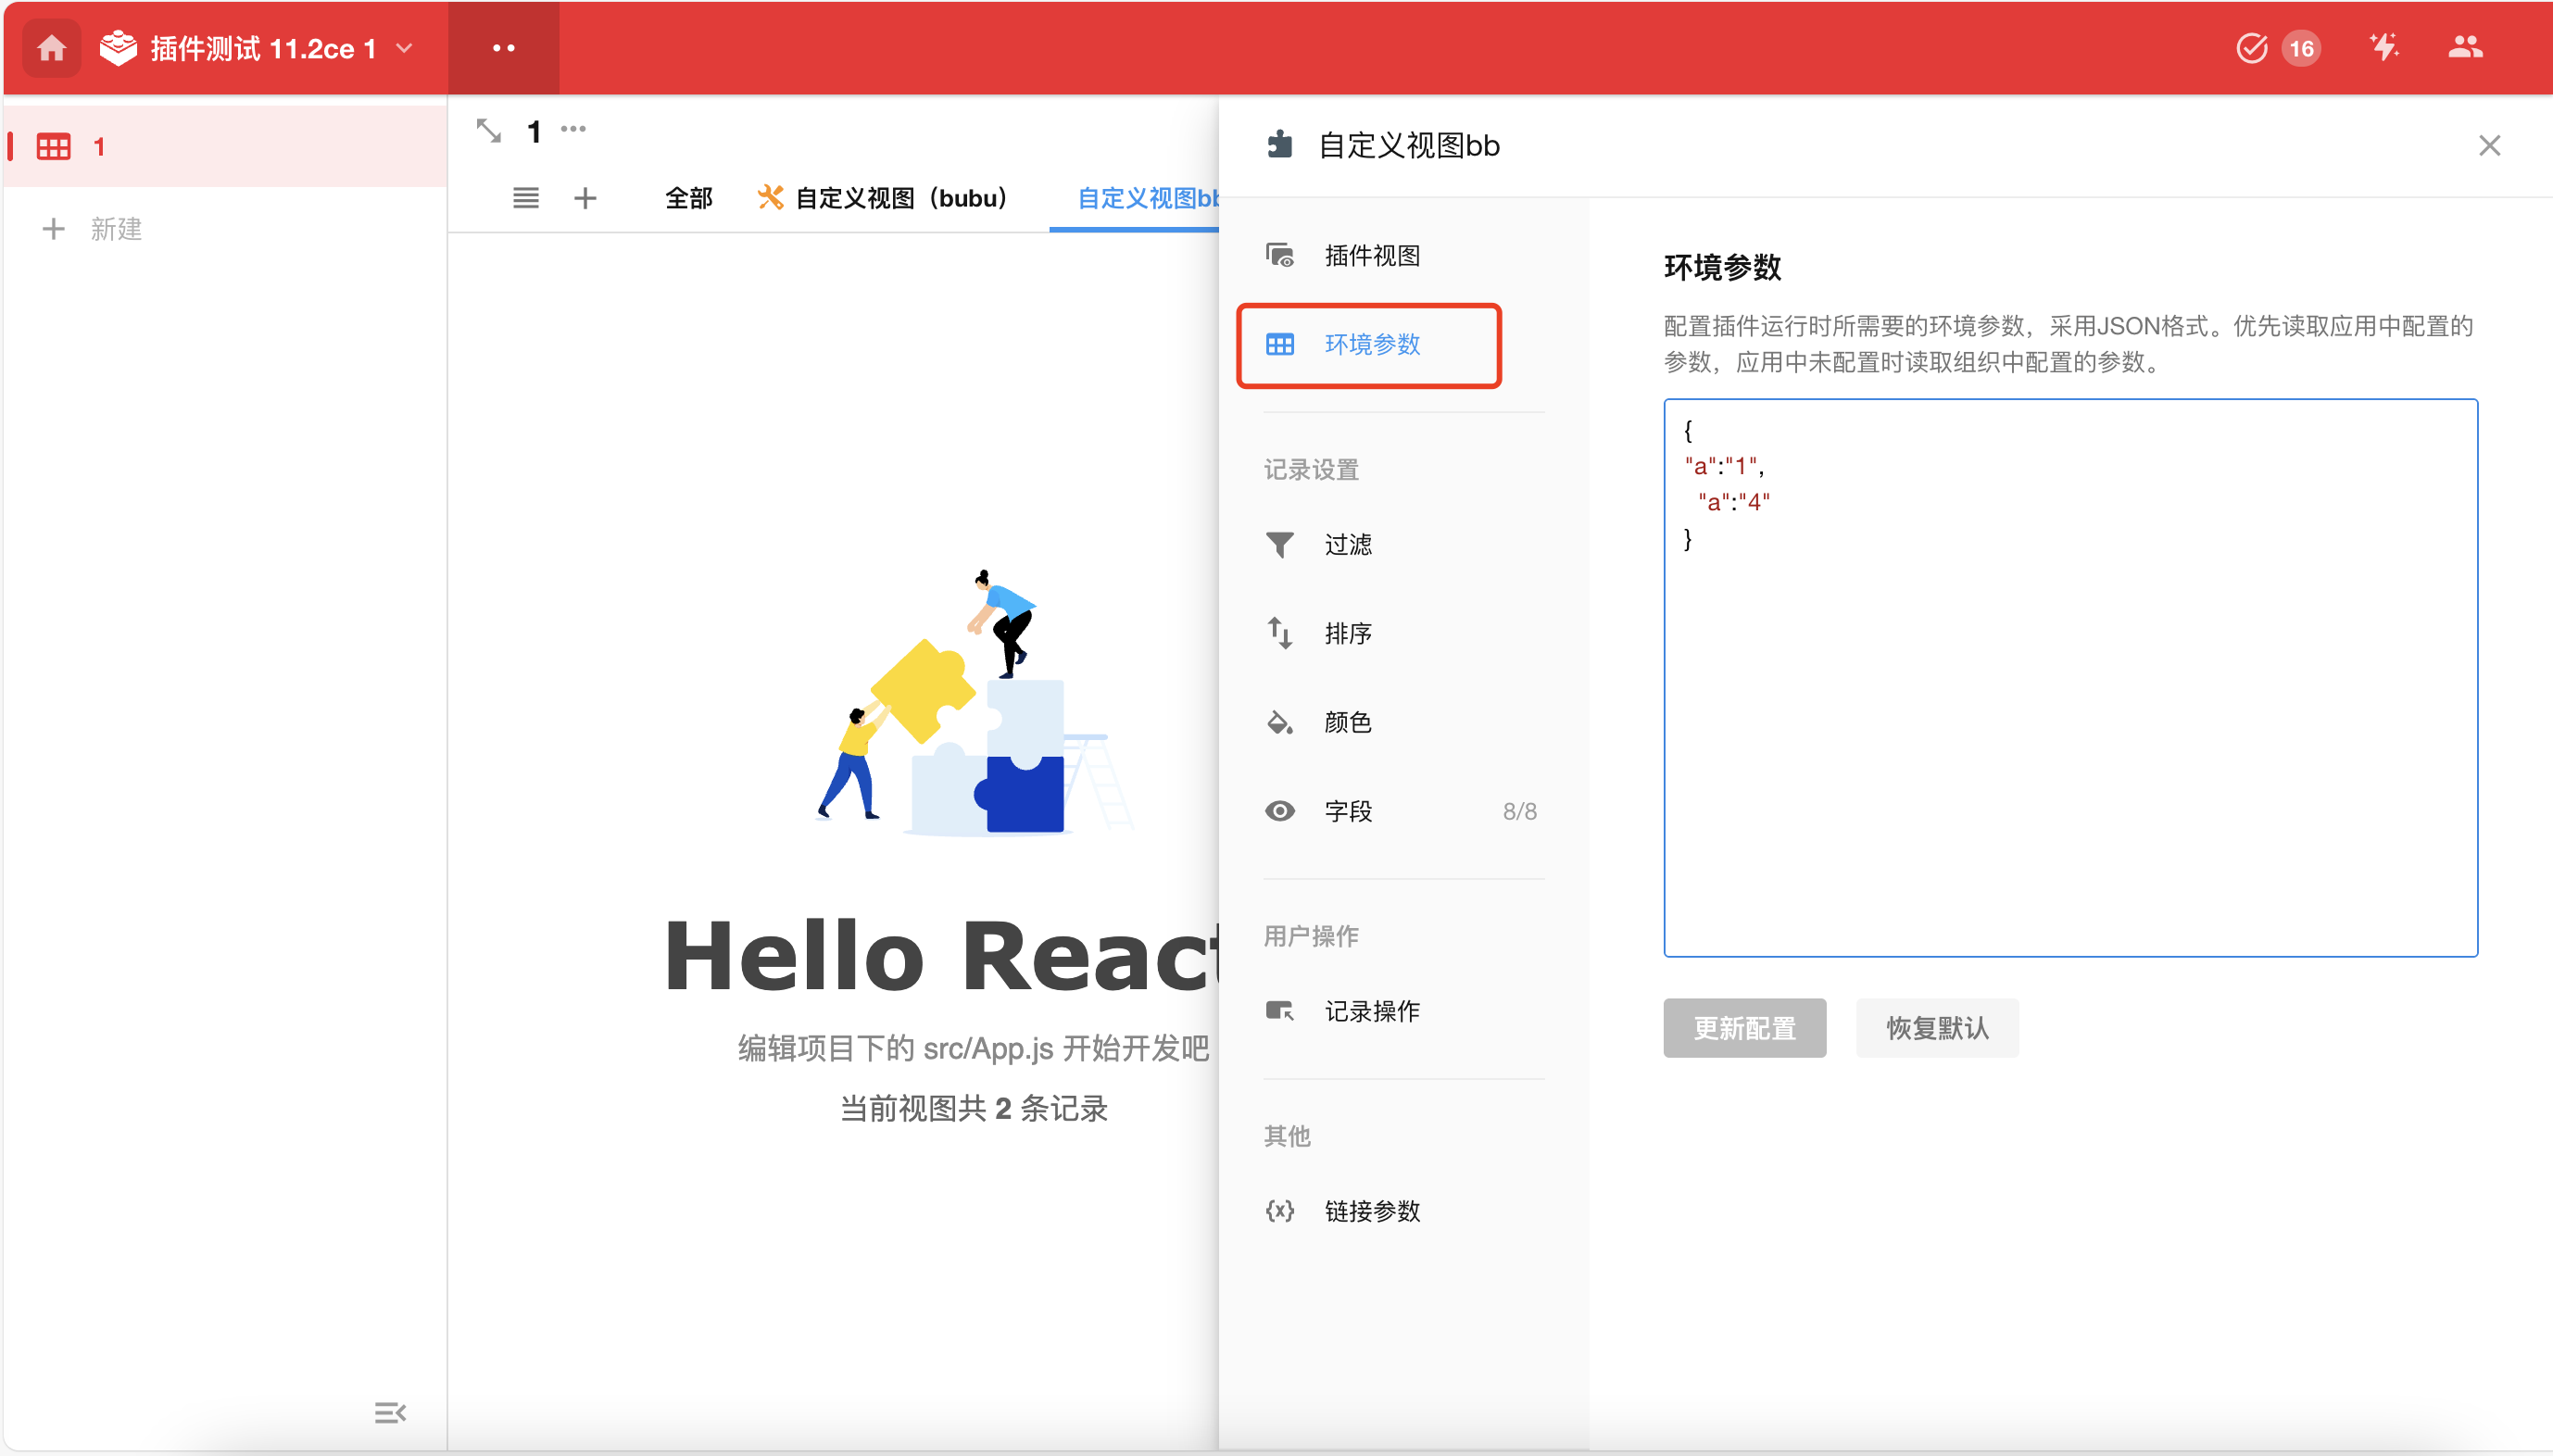Click the plugin puzzle icon in panel header
This screenshot has width=2553, height=1456.
pyautogui.click(x=1280, y=145)
